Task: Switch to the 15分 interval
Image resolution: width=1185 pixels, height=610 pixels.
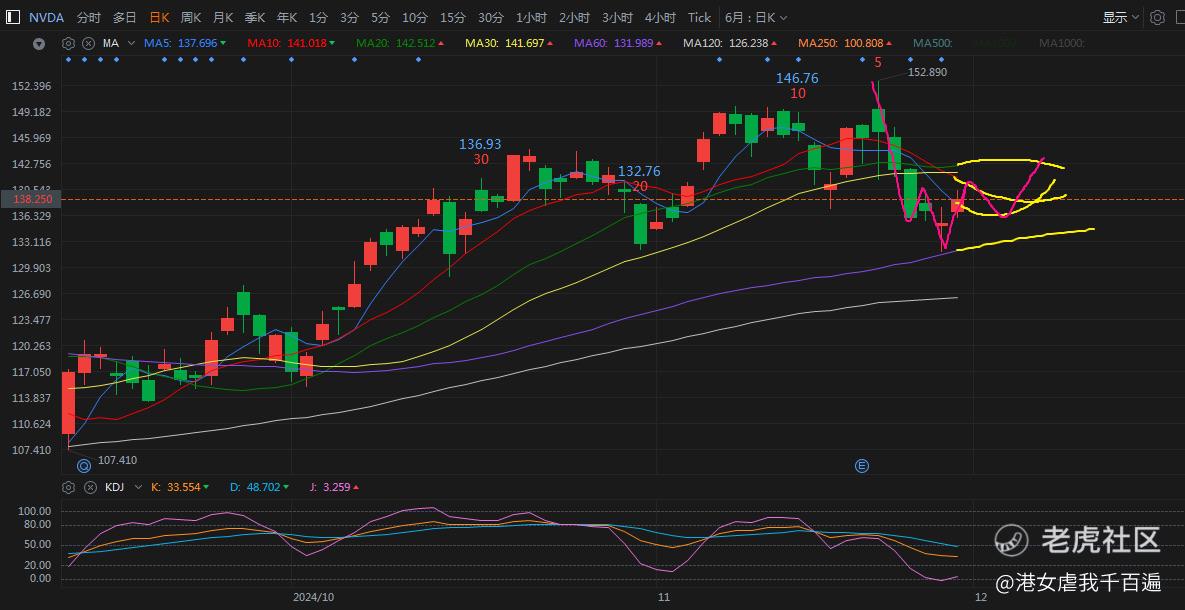Action: coord(453,17)
